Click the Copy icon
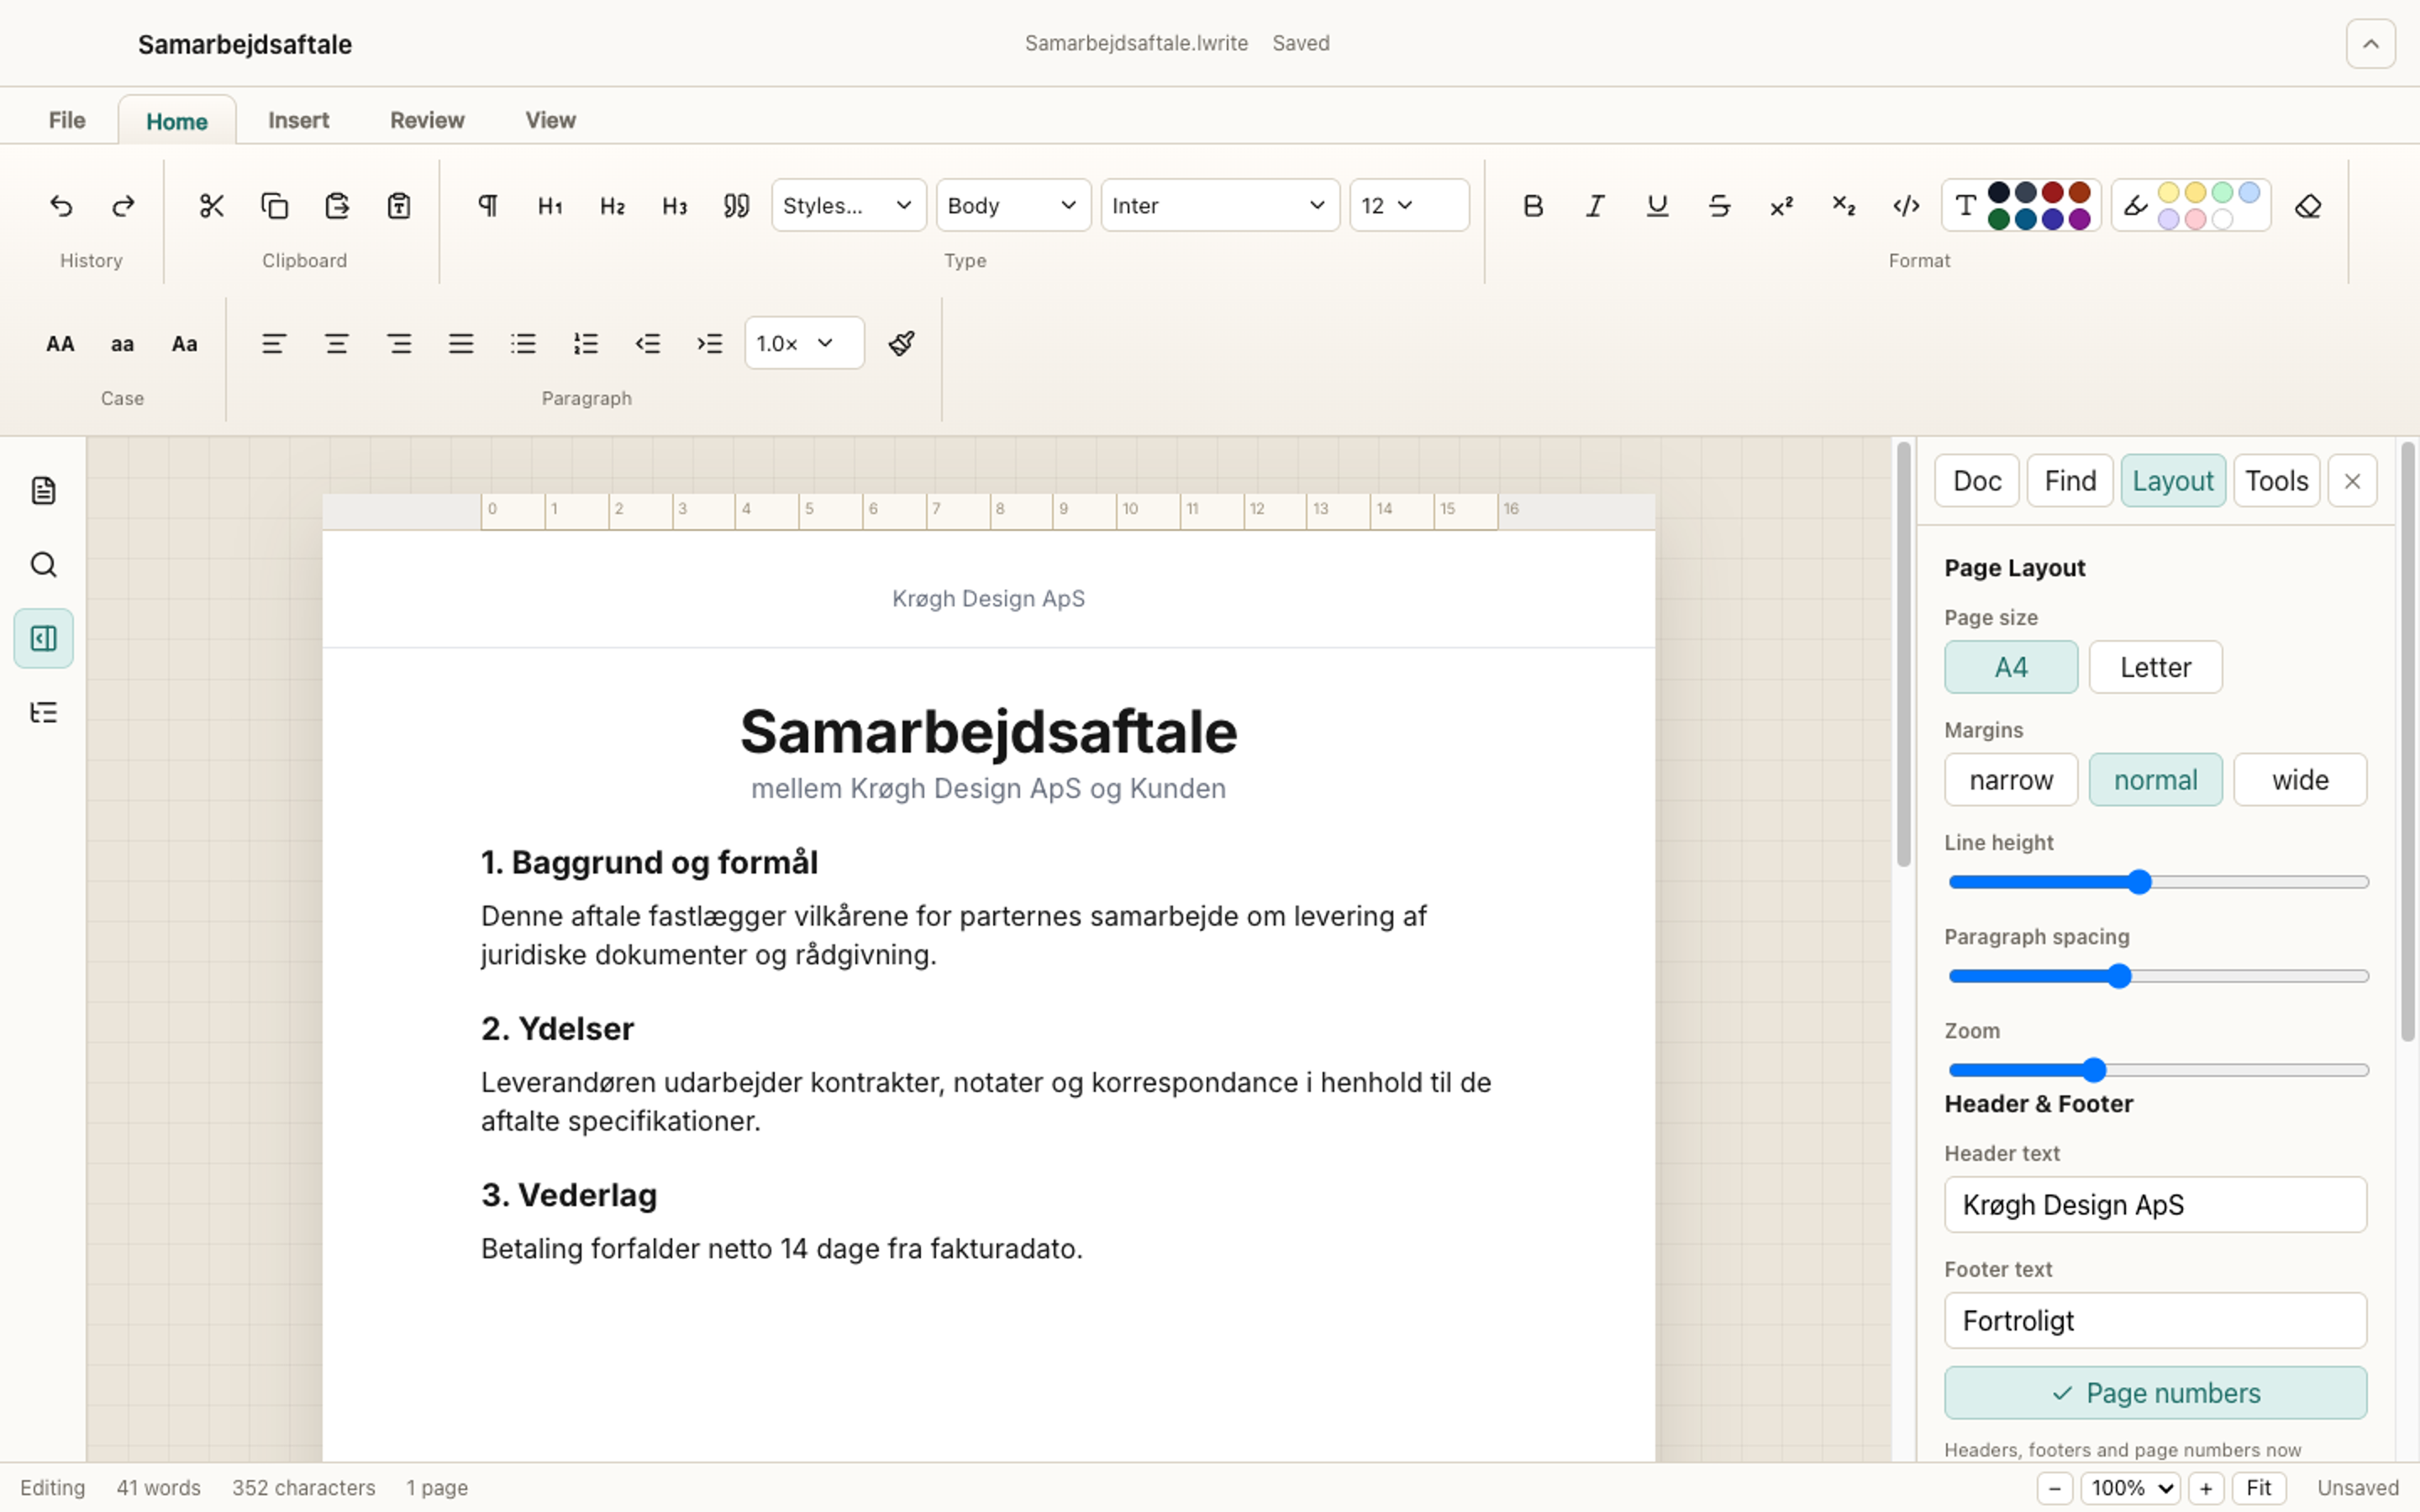 coord(274,206)
